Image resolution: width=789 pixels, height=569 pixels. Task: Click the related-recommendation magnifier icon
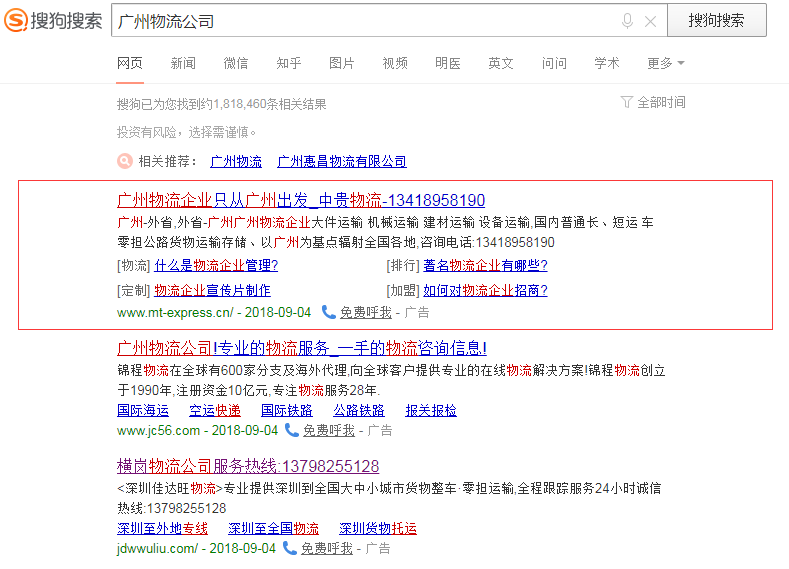[125, 161]
